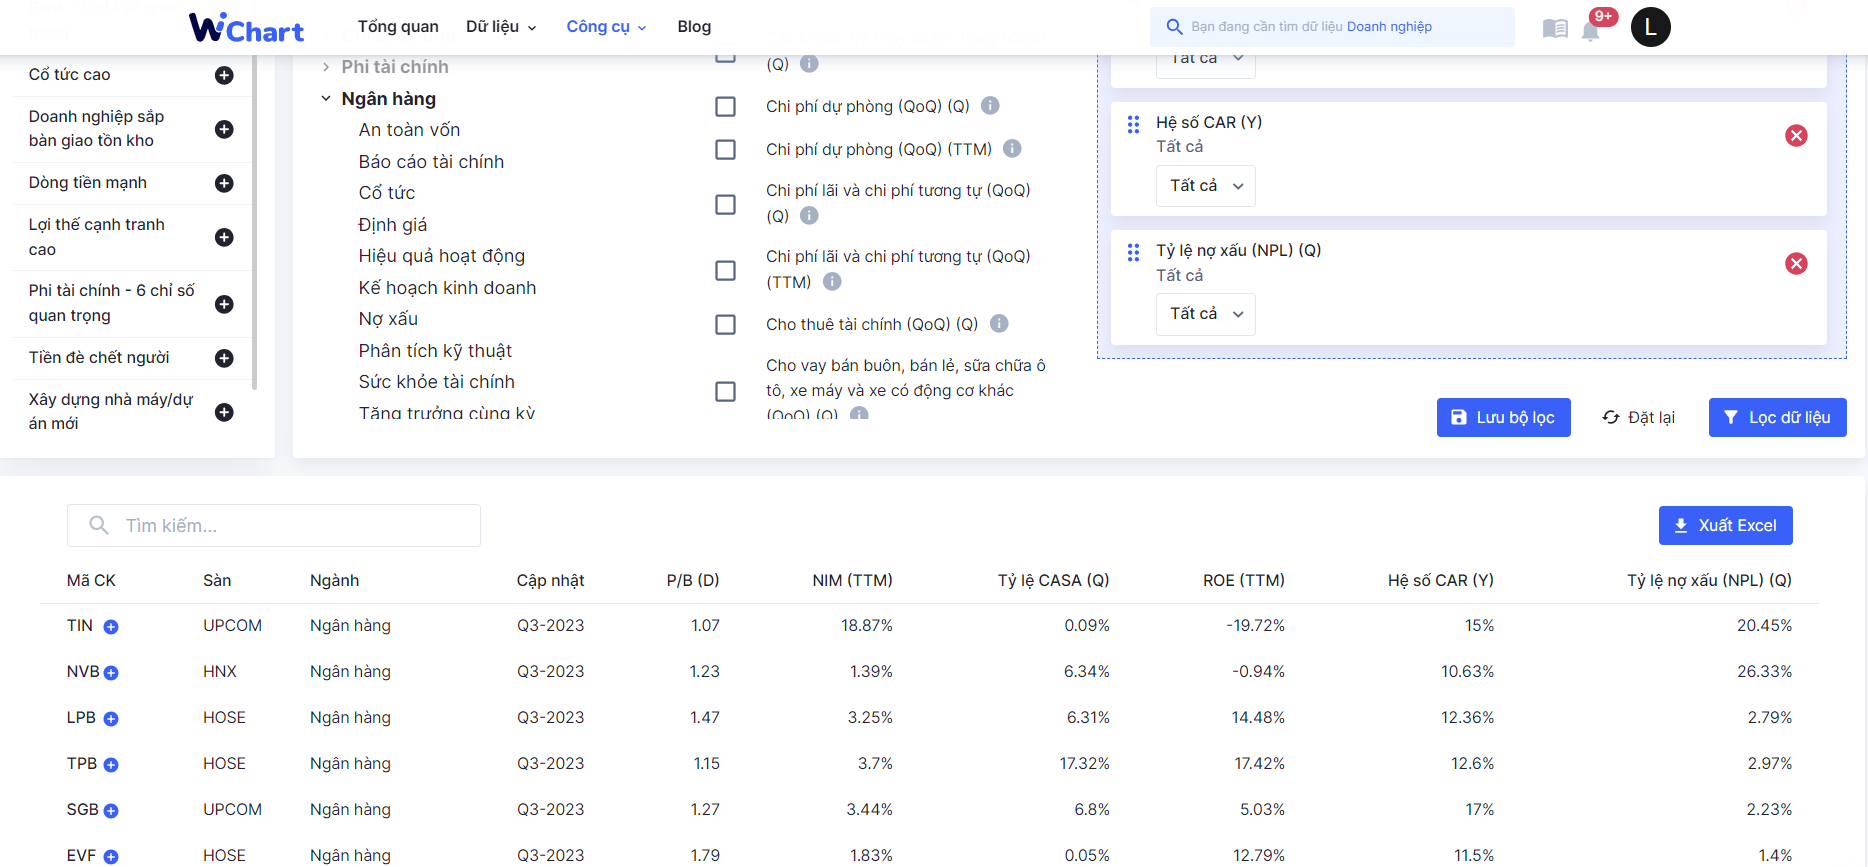
Task: Select Báo cáo tài chính category
Action: click(431, 162)
